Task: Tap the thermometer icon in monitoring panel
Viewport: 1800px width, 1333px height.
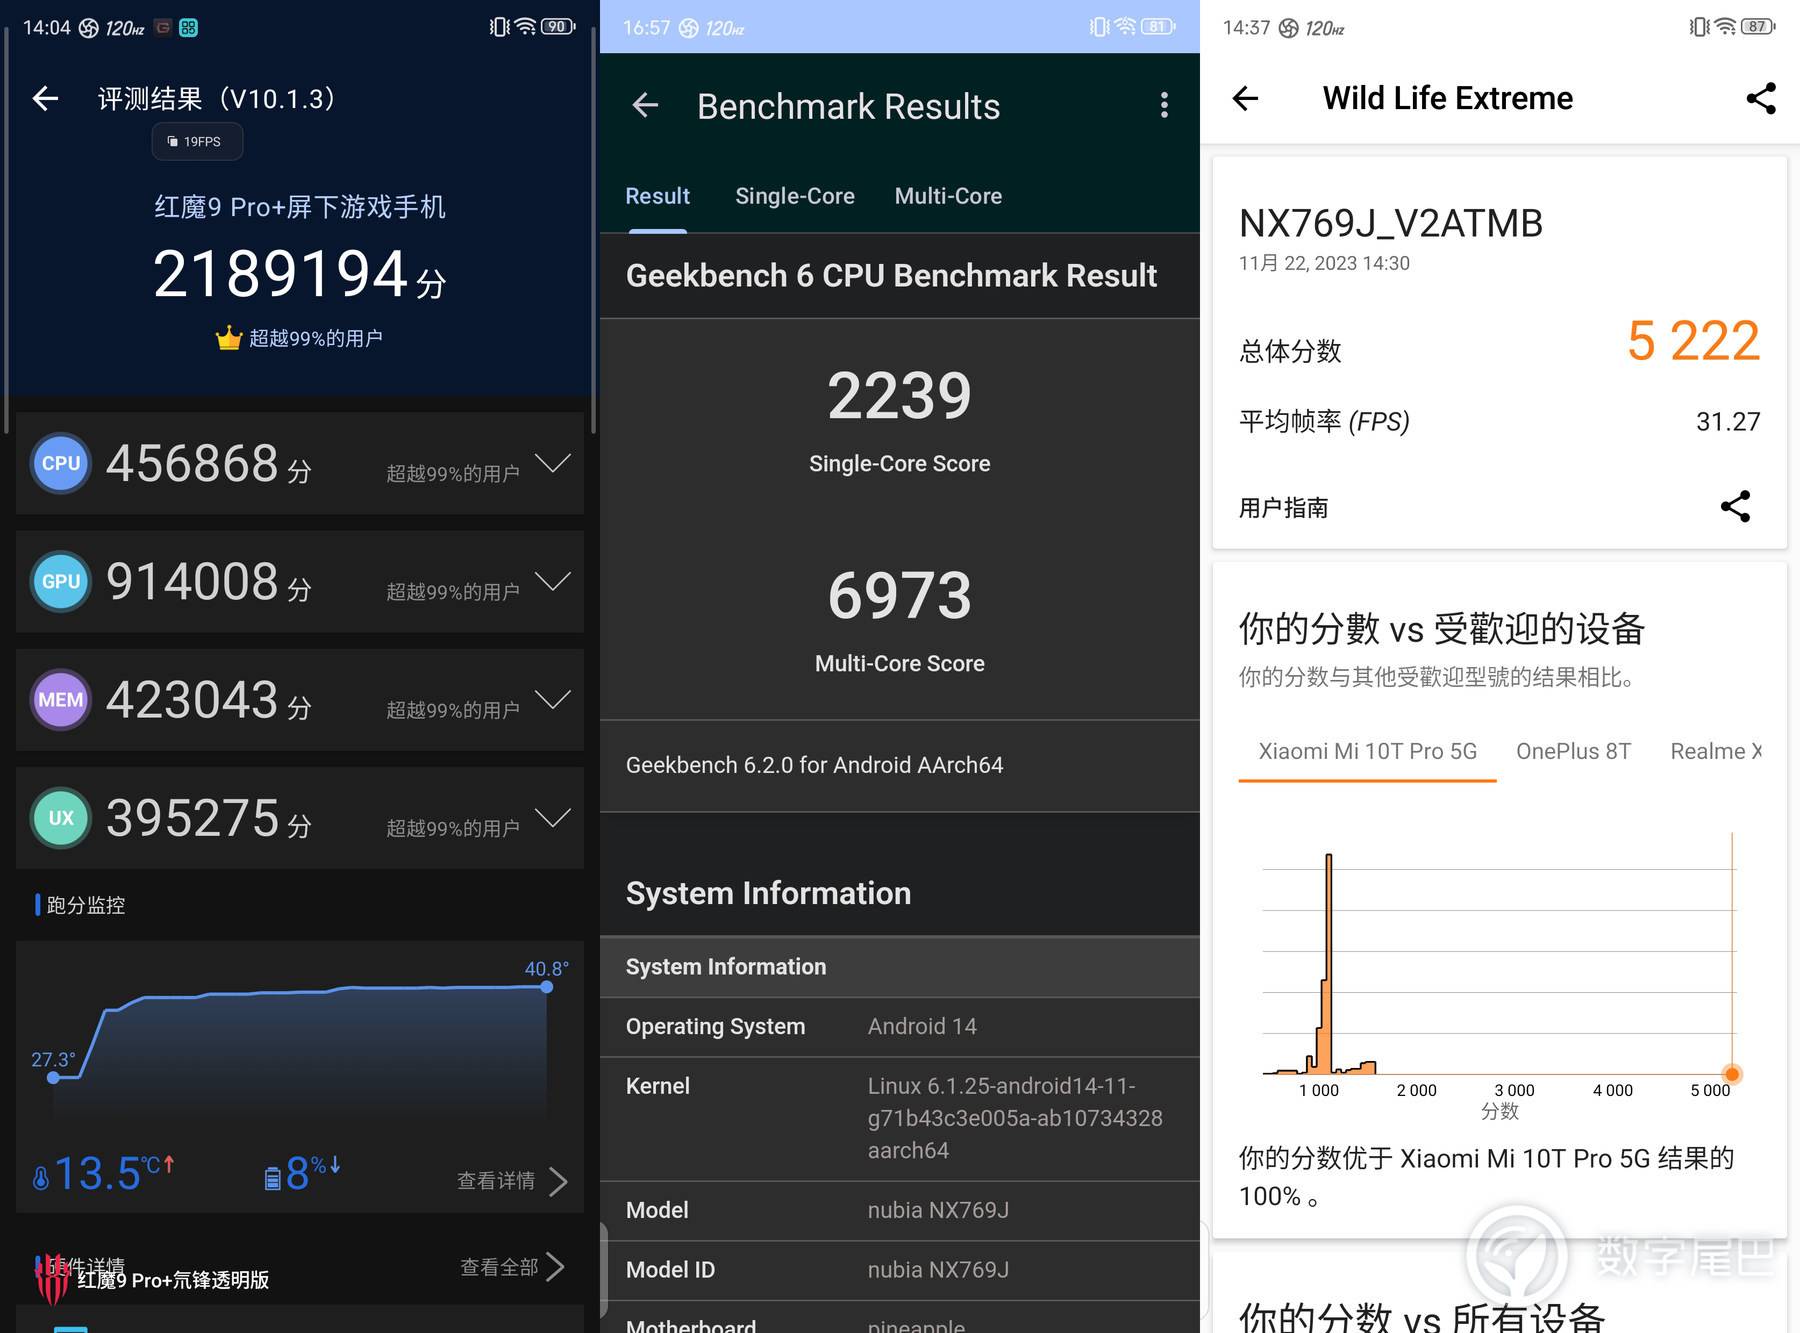Action: coord(41,1179)
